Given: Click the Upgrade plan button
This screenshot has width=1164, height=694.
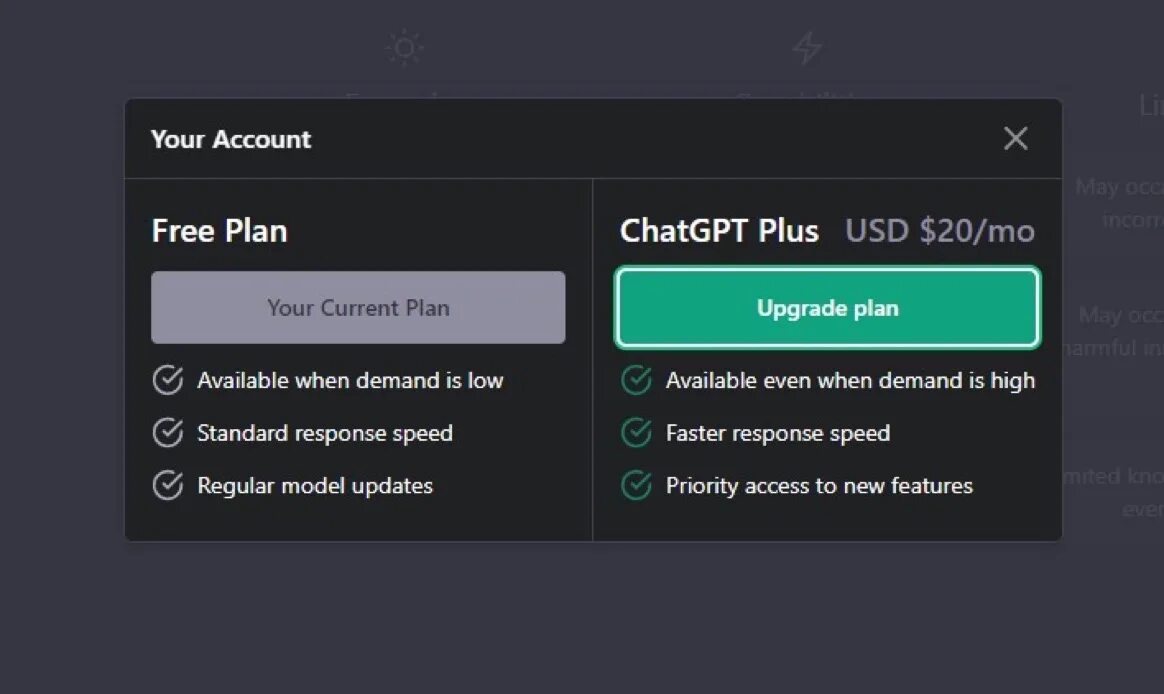Looking at the screenshot, I should [827, 308].
